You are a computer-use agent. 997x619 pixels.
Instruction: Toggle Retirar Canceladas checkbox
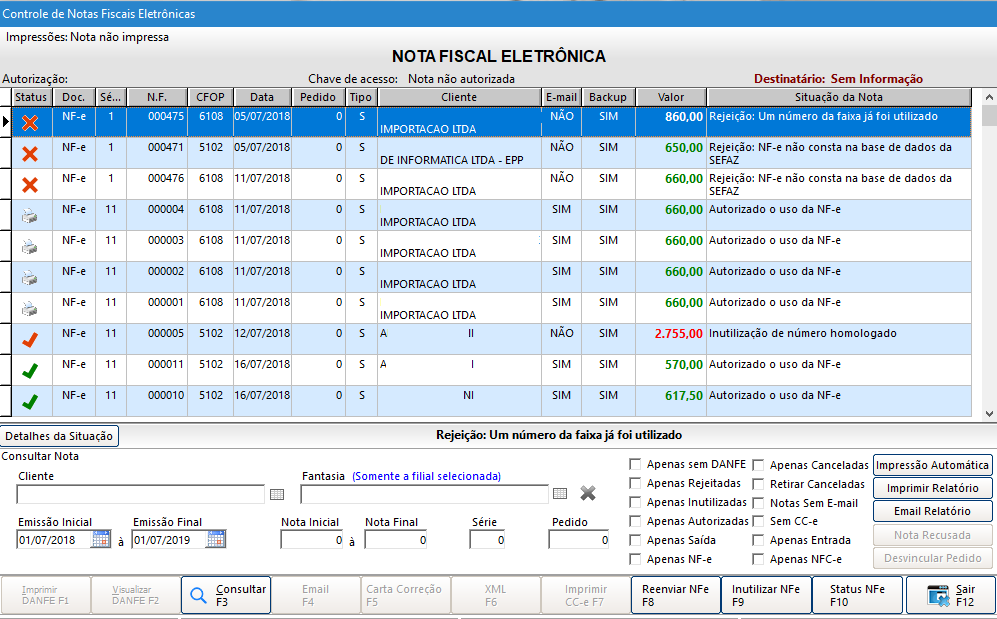tap(758, 484)
